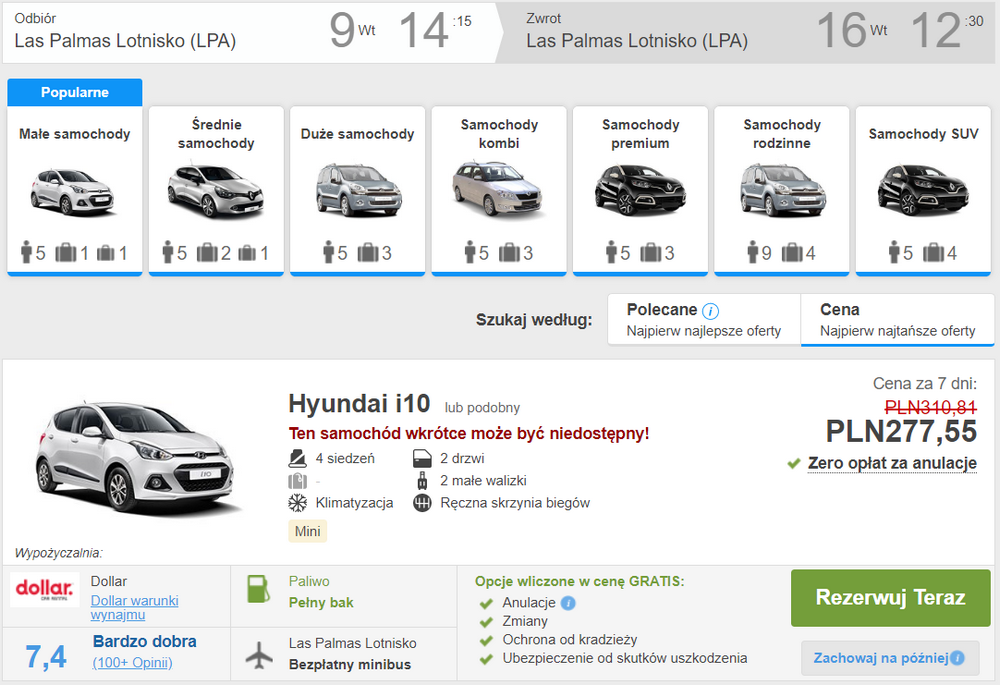Click the Mini category badge
The height and width of the screenshot is (685, 1000).
pyautogui.click(x=307, y=531)
